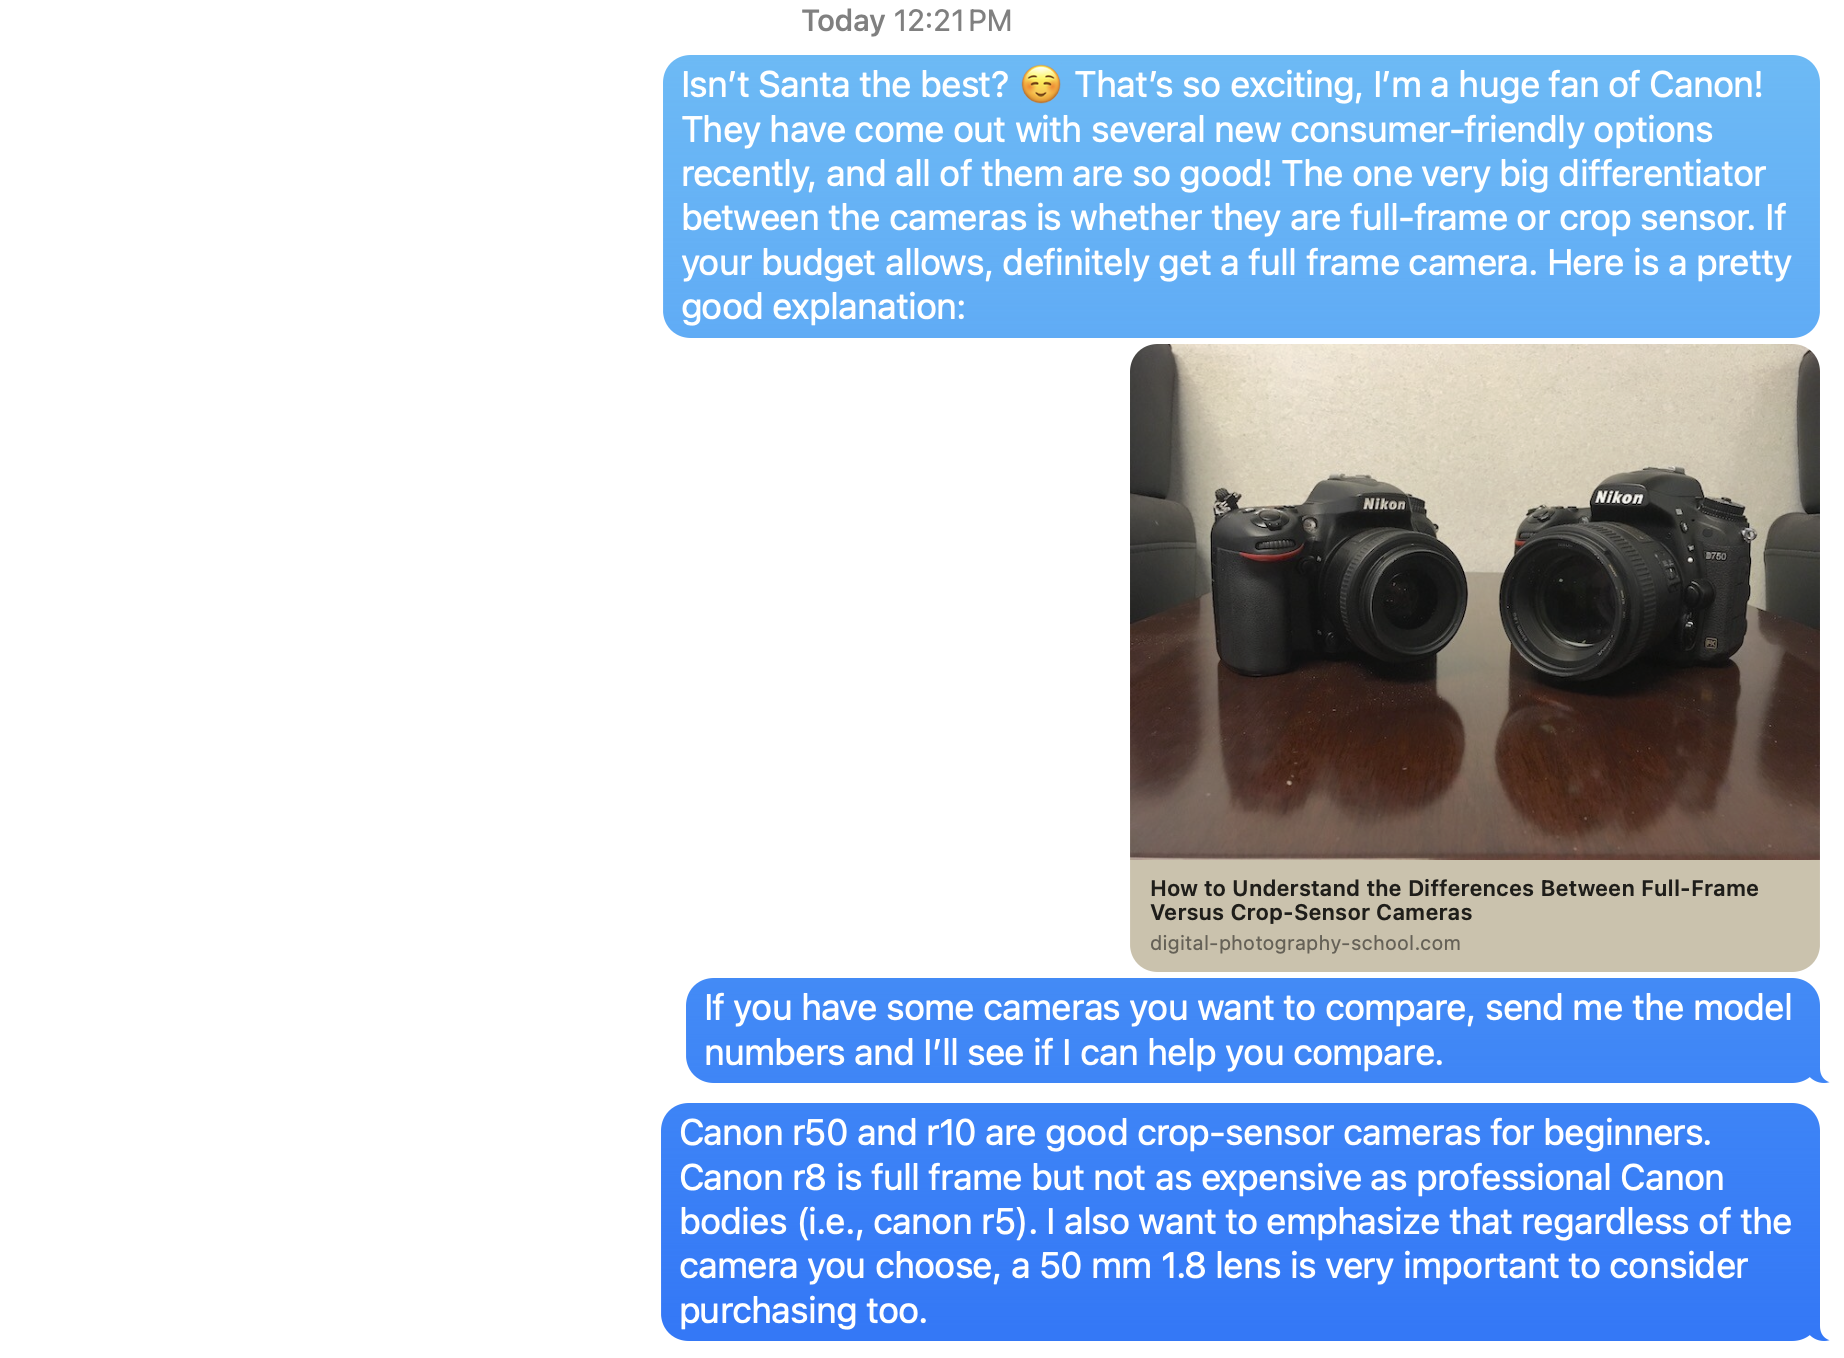
Task: Click the "Today 12:21 PM" timestamp
Action: pyautogui.click(x=906, y=21)
